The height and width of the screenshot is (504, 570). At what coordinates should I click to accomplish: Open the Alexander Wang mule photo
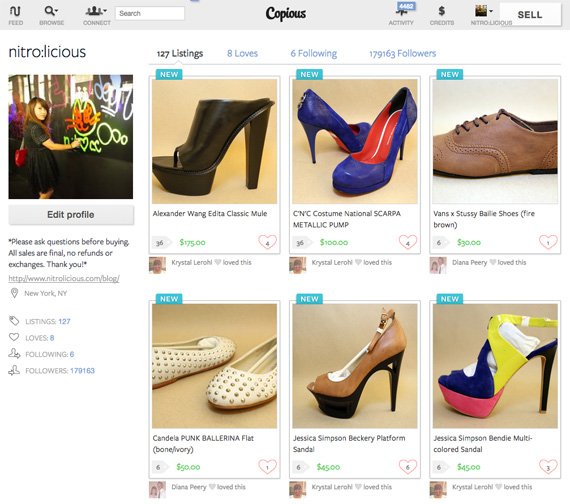coord(214,141)
